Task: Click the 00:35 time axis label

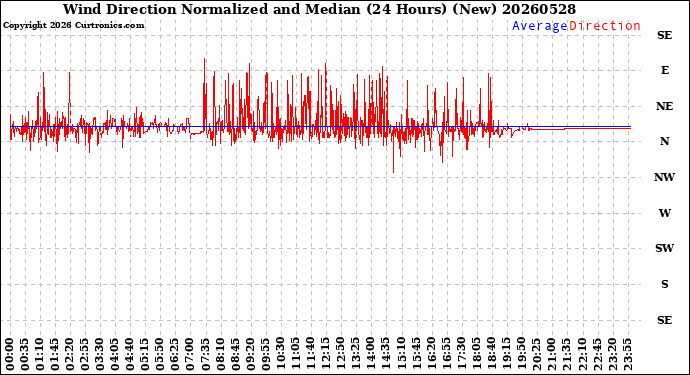Action: pyautogui.click(x=25, y=354)
